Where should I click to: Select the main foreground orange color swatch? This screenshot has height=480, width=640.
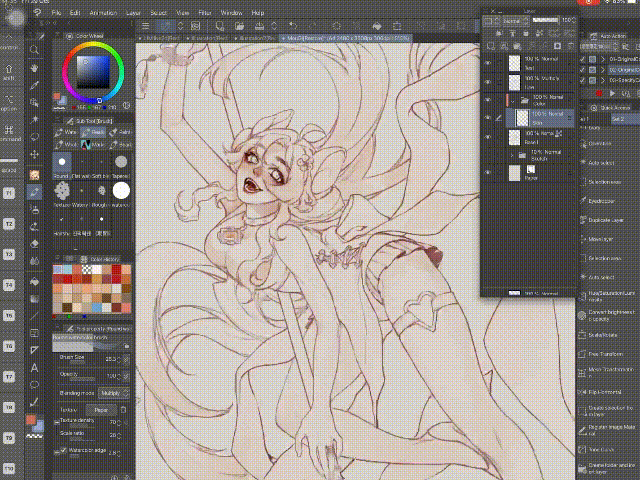tap(31, 420)
